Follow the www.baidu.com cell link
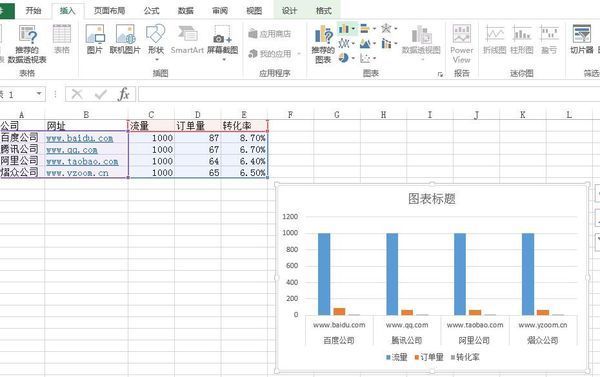Viewport: 600px width, 377px height. point(80,138)
